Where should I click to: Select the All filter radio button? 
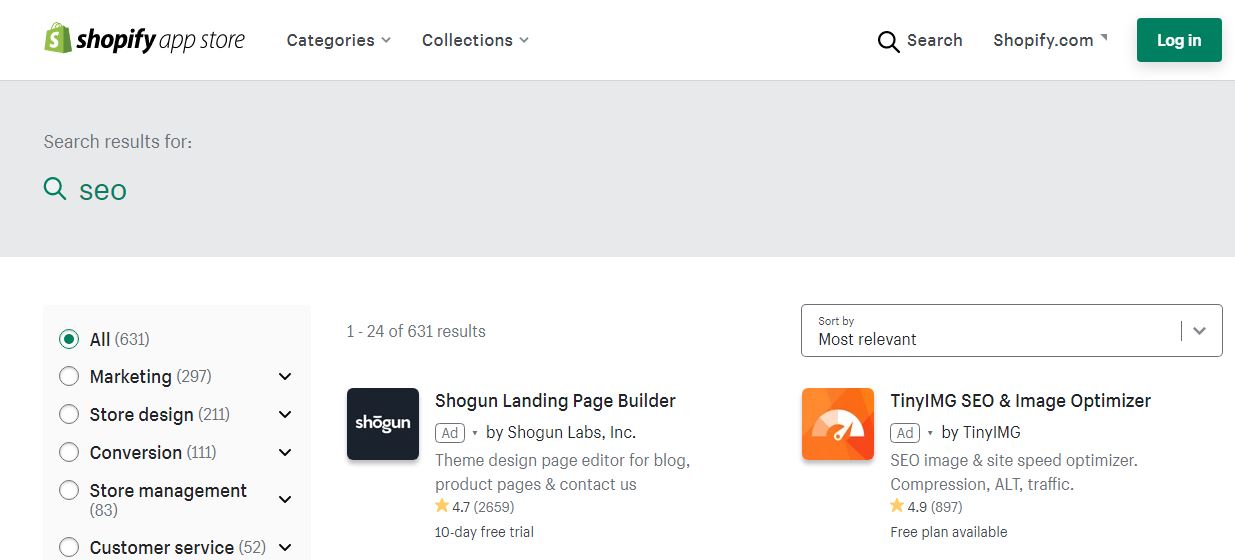point(69,339)
